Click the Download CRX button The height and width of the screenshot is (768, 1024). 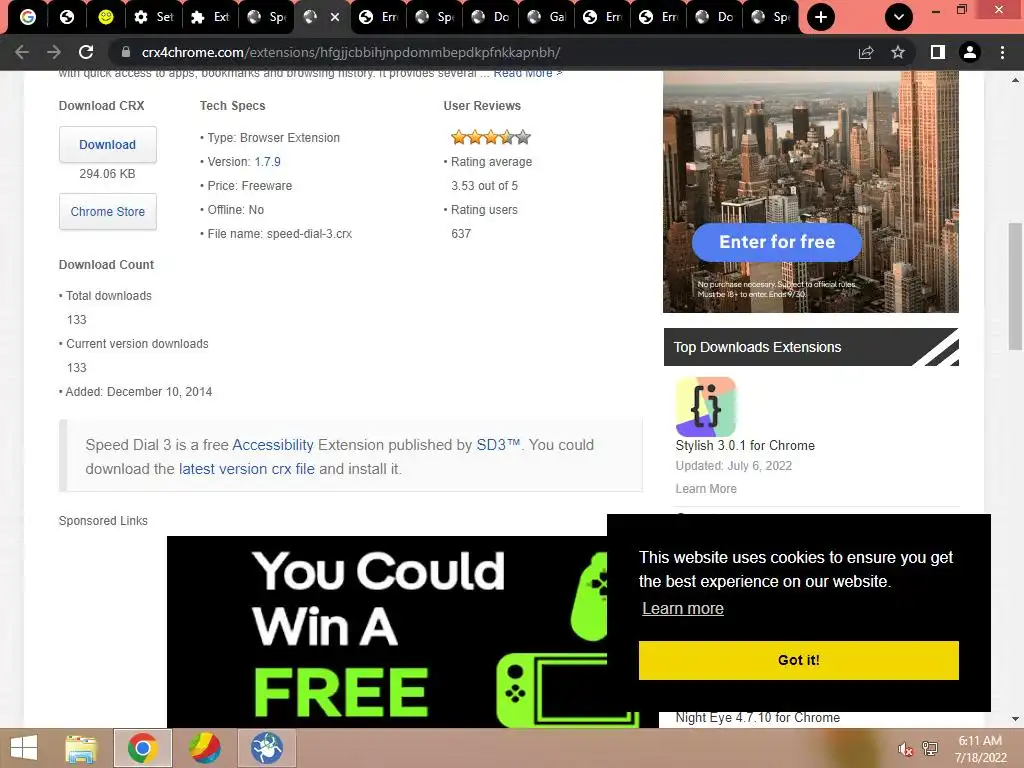pos(108,144)
